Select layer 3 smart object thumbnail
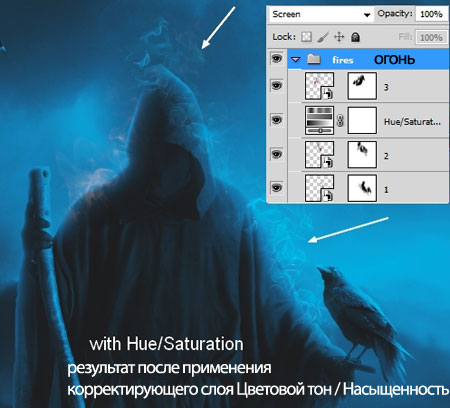Viewport: 450px width, 408px height. click(x=319, y=86)
